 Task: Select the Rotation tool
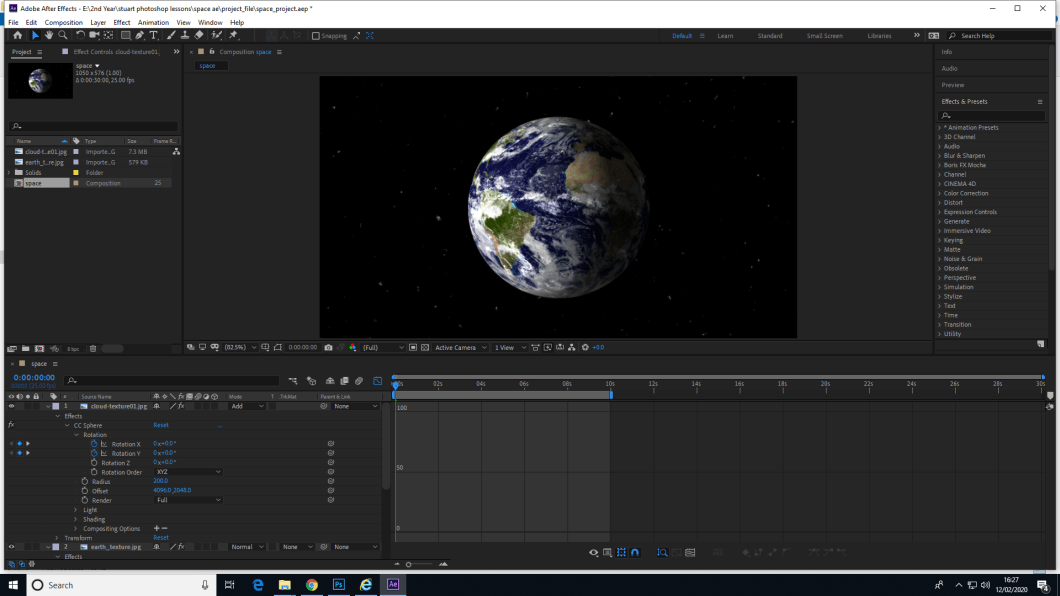pos(80,35)
